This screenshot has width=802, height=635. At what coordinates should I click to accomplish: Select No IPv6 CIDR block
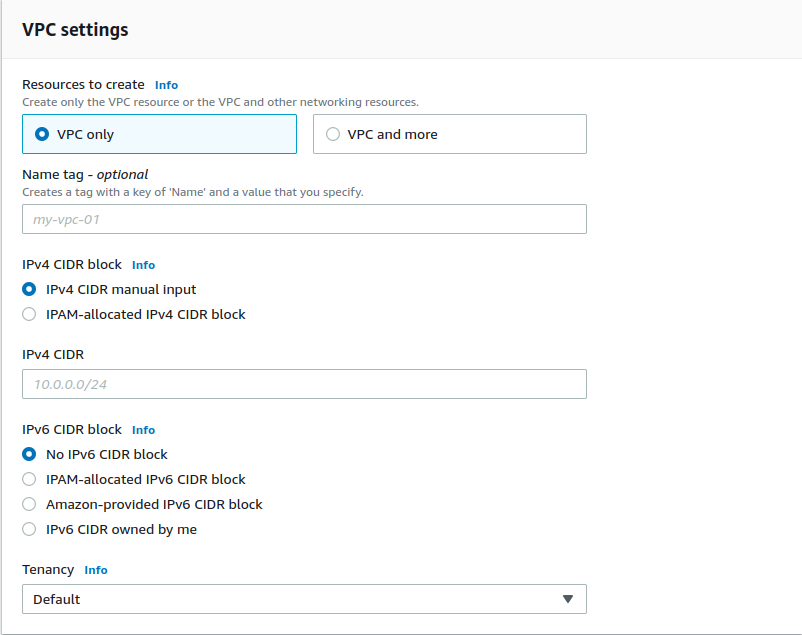(x=29, y=454)
